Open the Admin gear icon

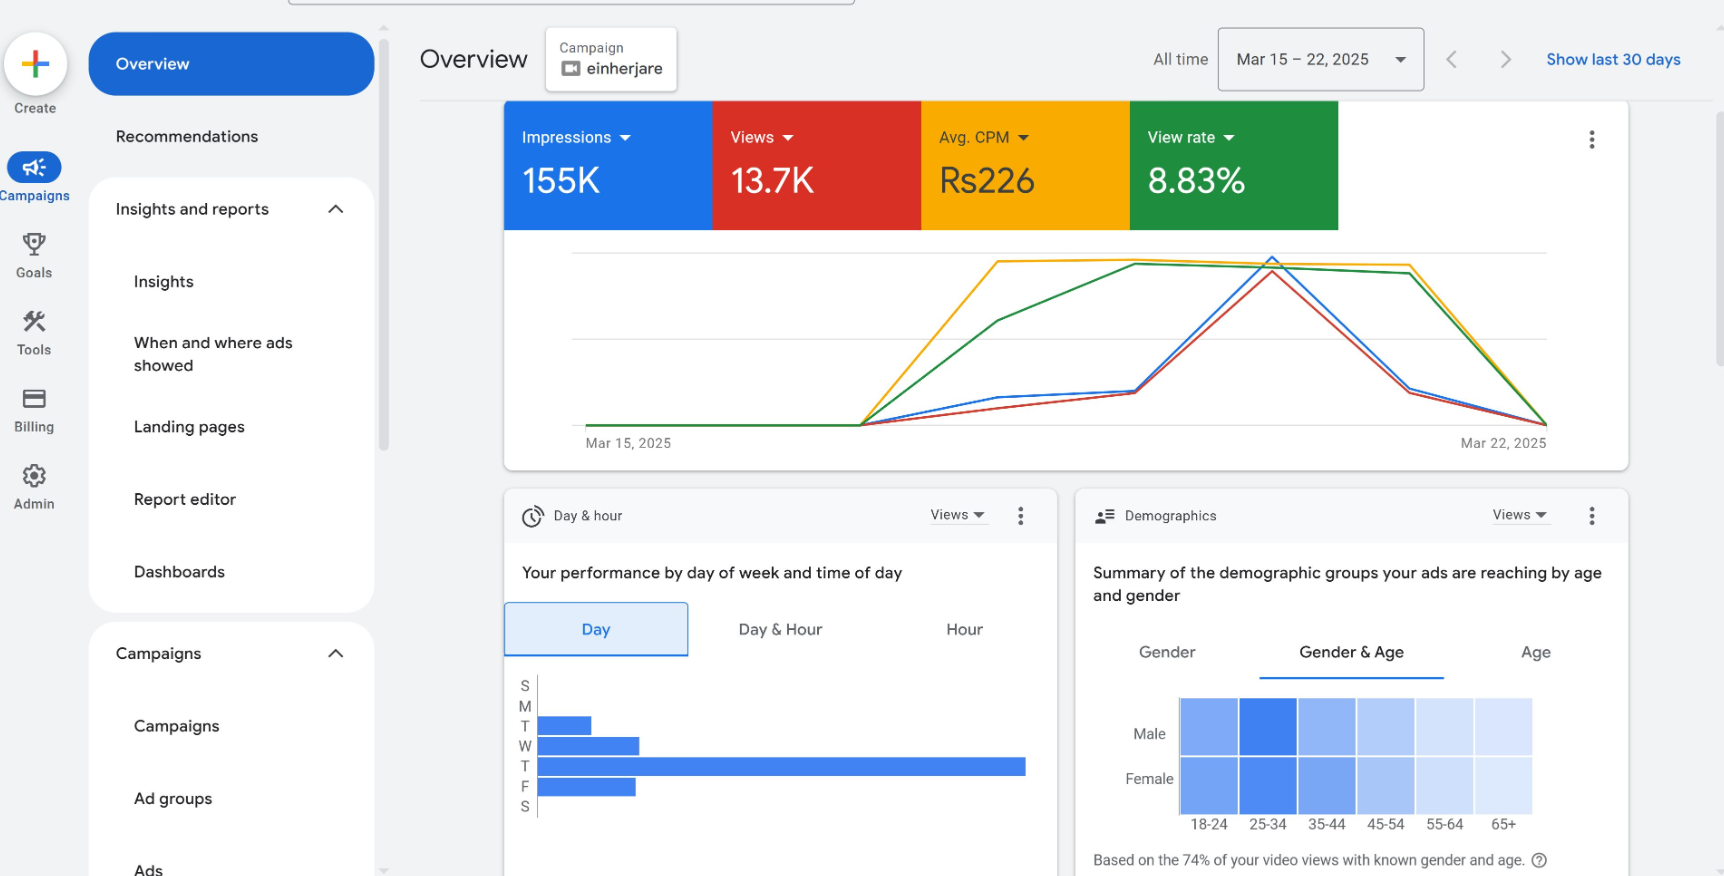point(34,476)
